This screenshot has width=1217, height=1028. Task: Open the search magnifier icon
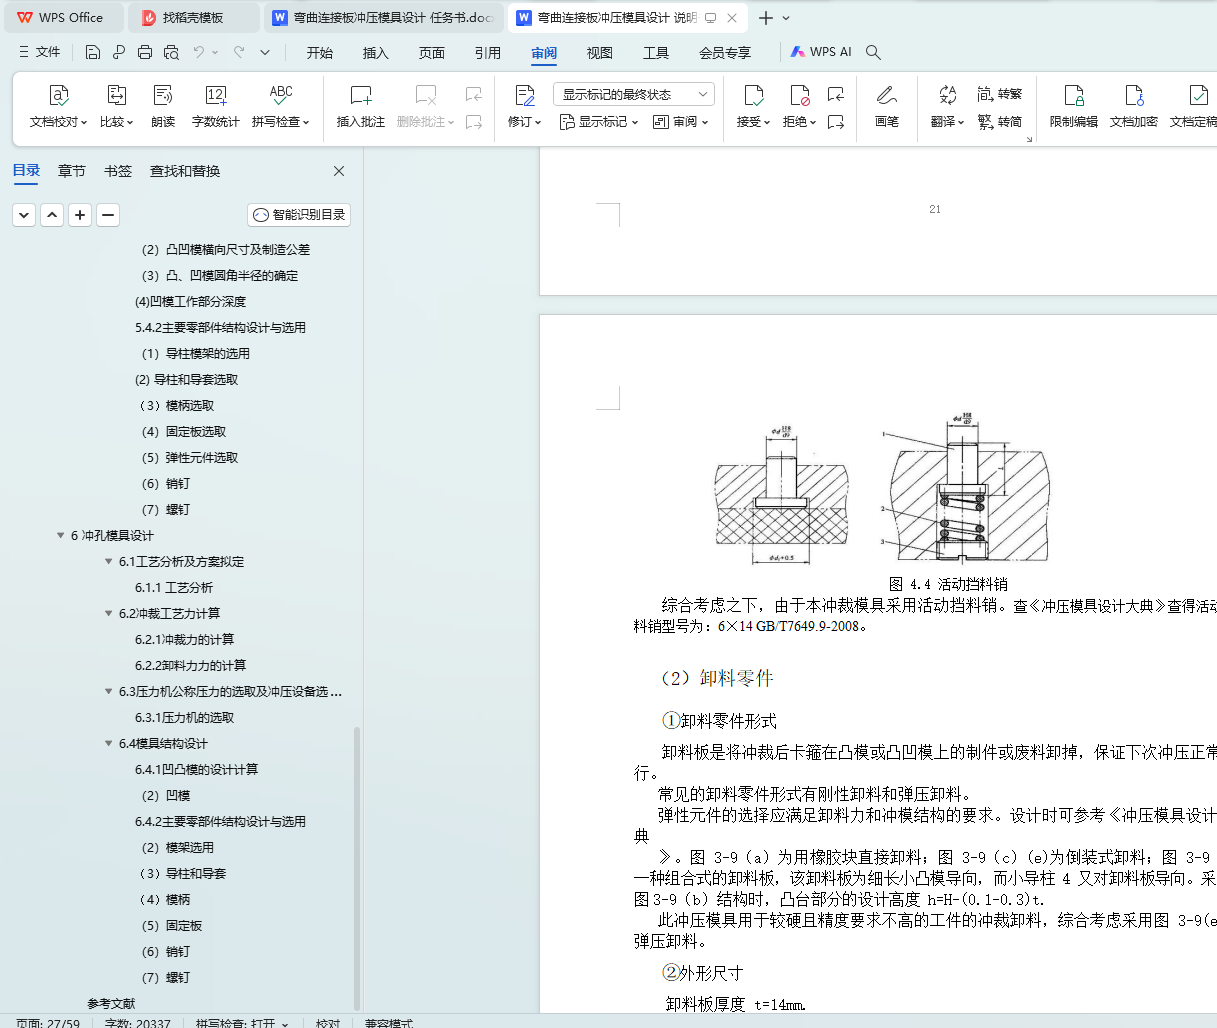pyautogui.click(x=873, y=52)
